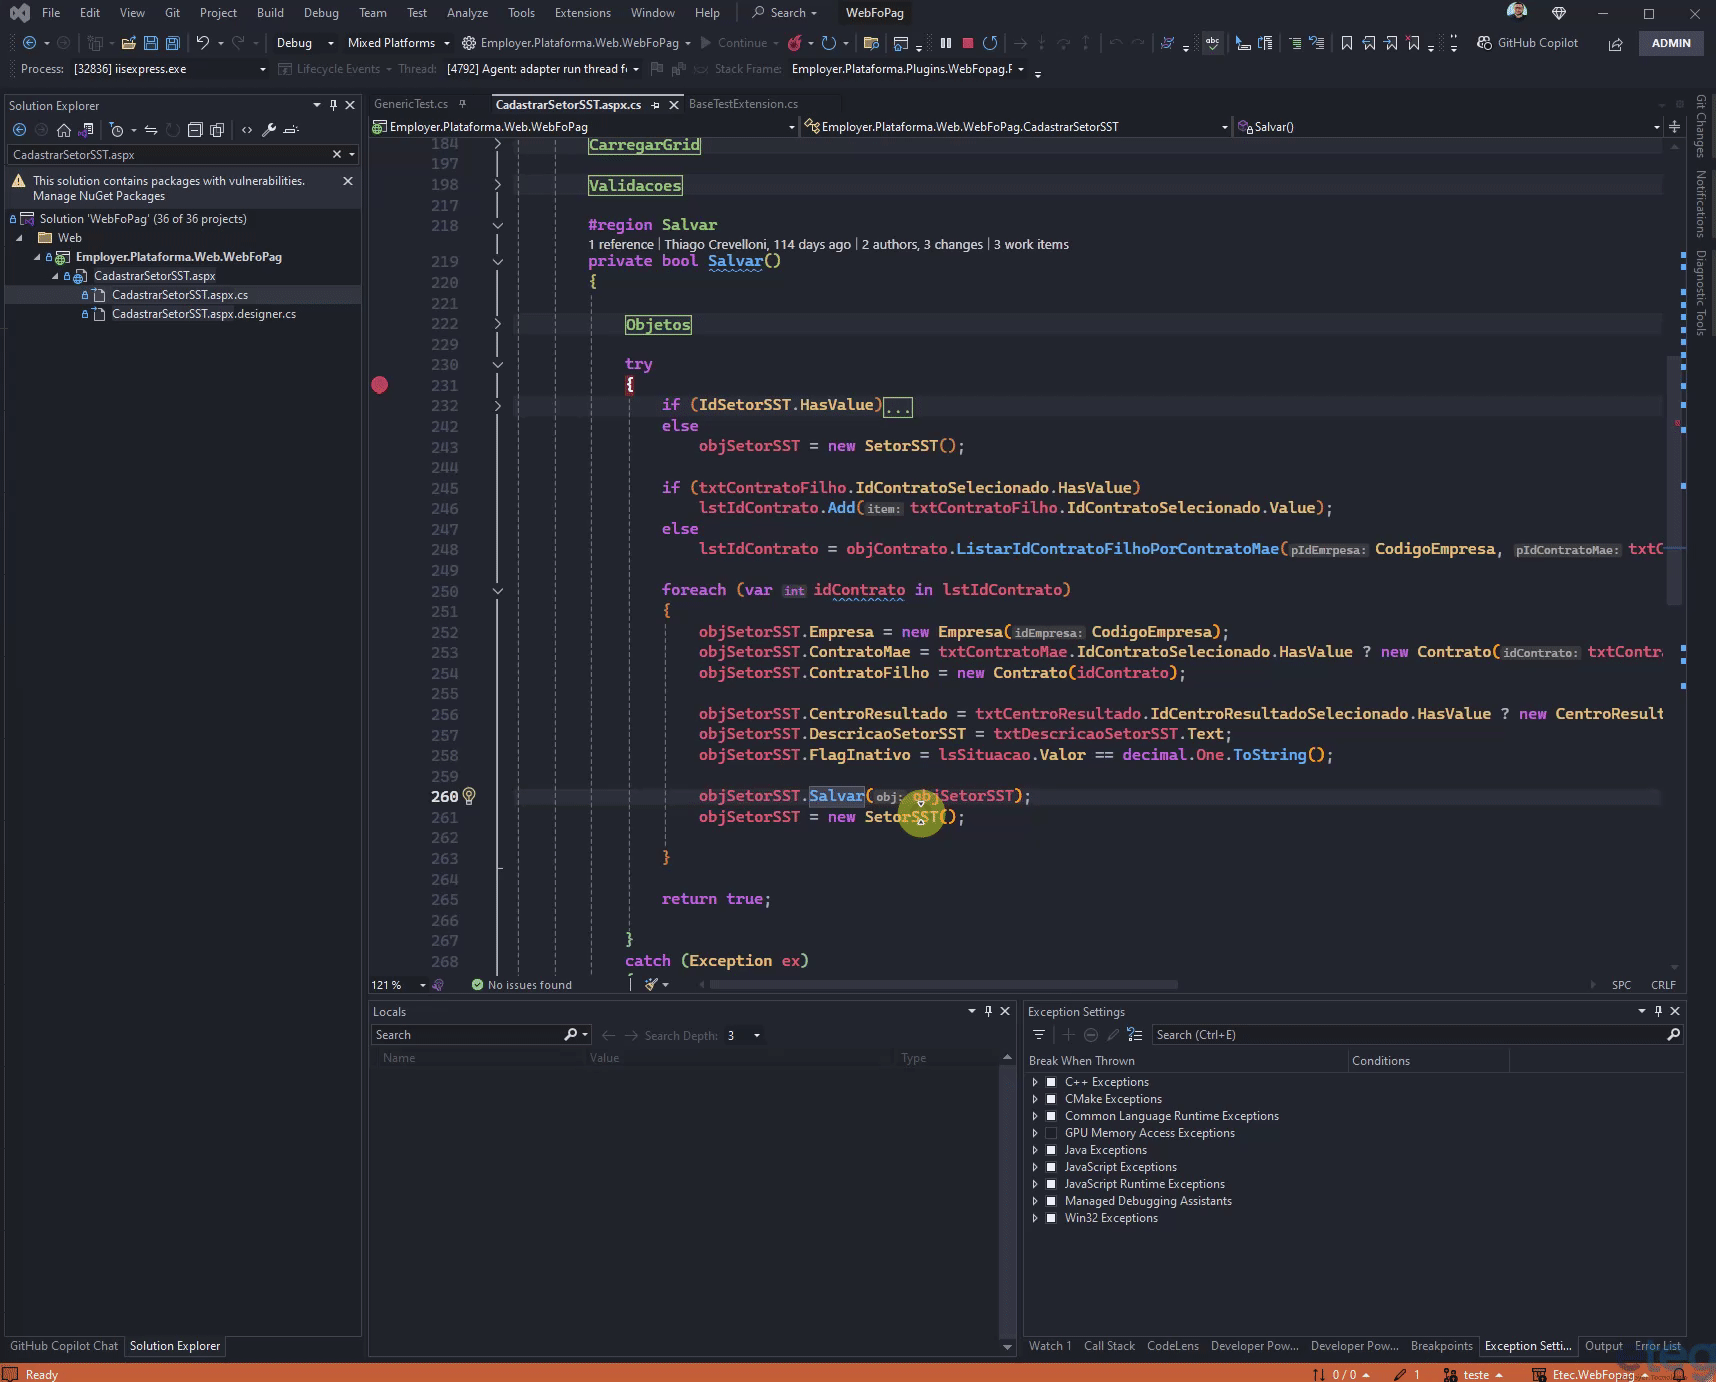Click the View Code icon in Solution Explorer
This screenshot has width=1716, height=1382.
point(247,130)
